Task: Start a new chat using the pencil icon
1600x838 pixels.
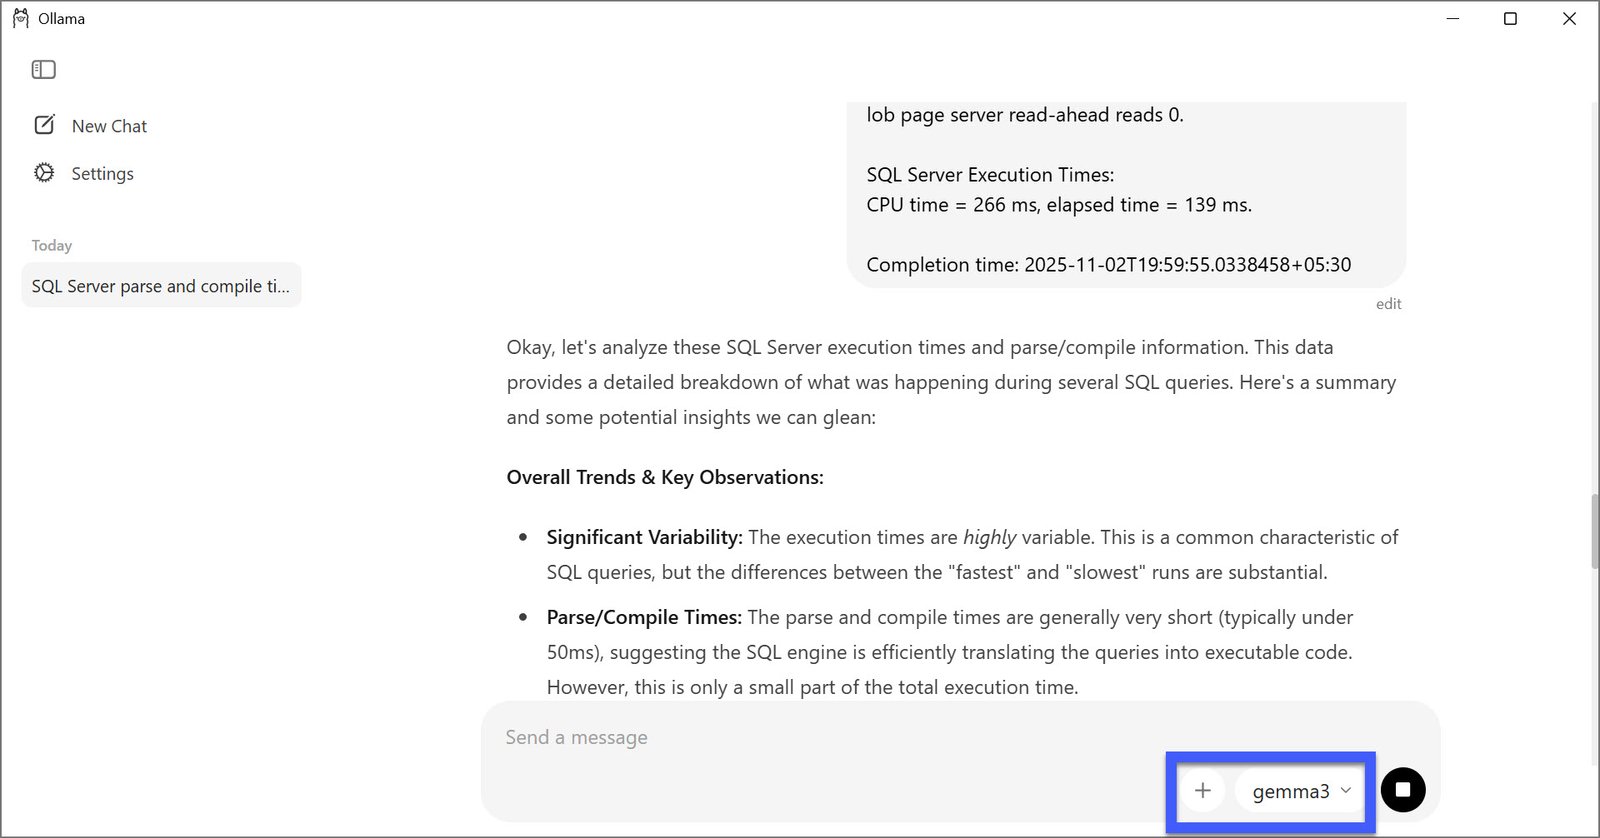Action: (44, 124)
